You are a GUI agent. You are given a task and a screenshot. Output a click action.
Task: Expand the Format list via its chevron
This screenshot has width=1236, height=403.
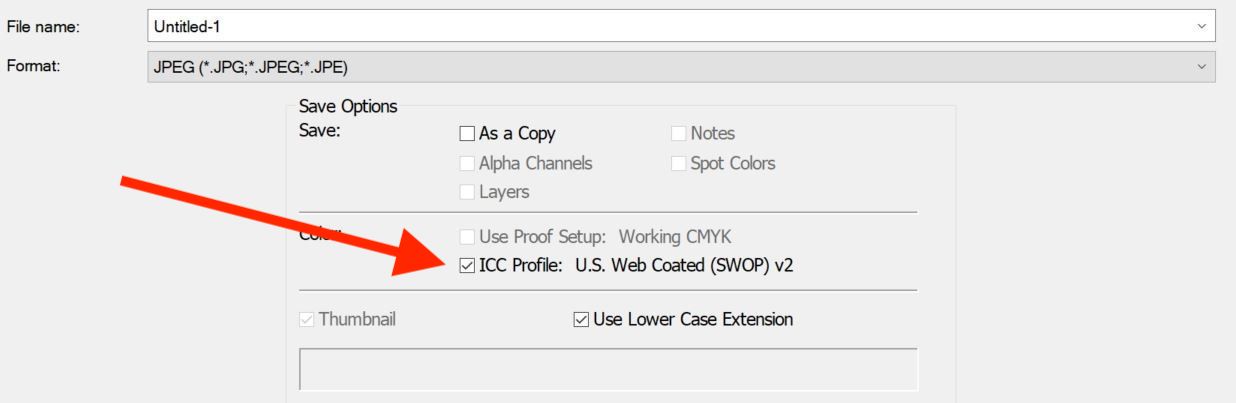point(1201,67)
